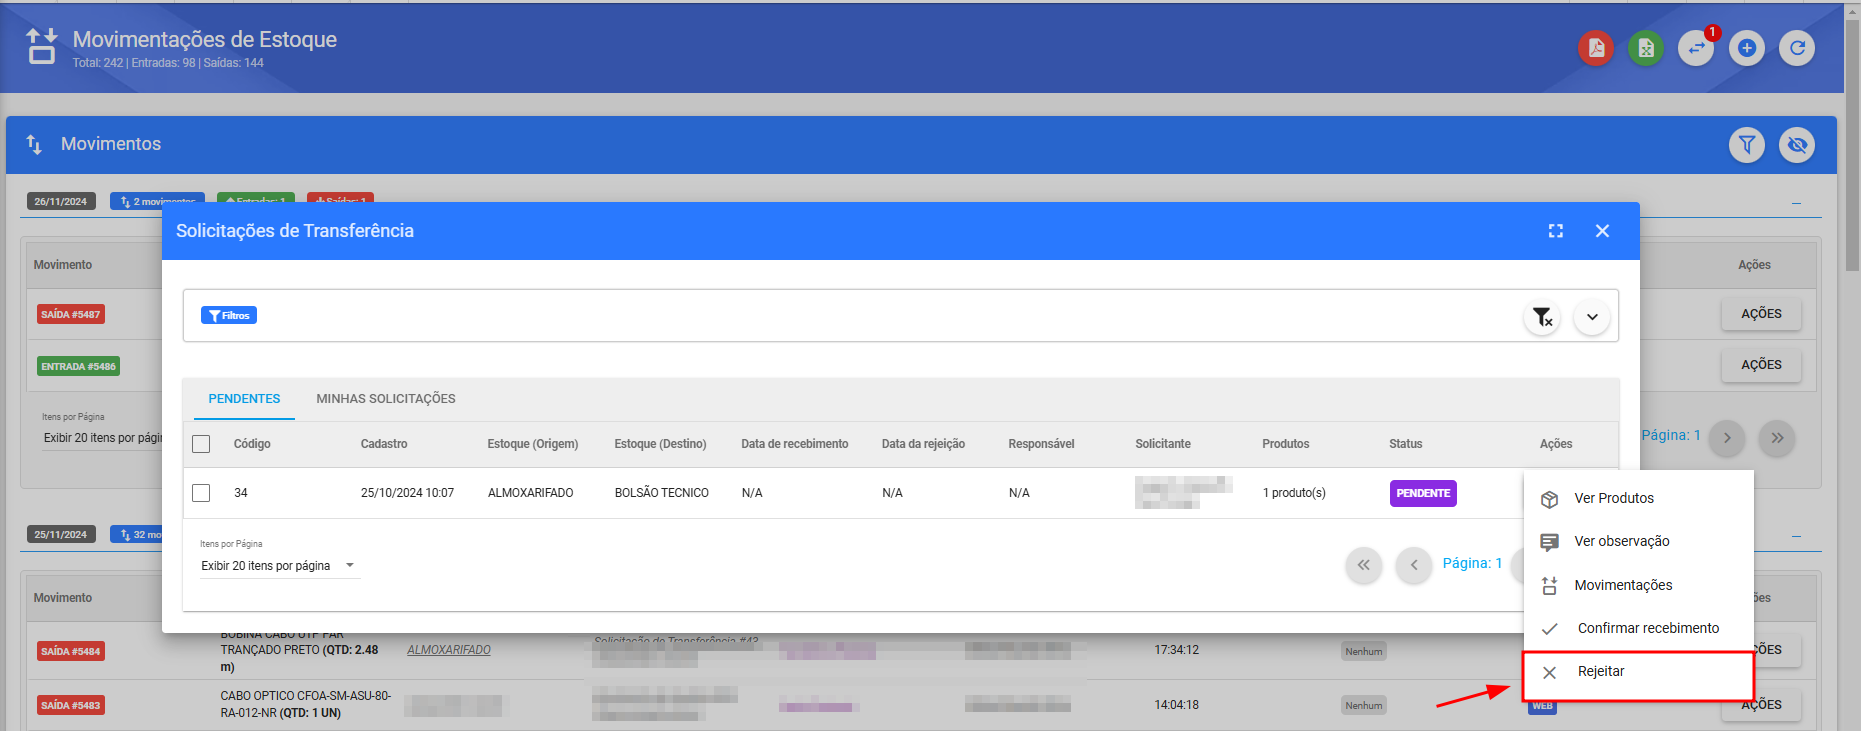Export movements to PDF
1861x731 pixels.
point(1595,48)
